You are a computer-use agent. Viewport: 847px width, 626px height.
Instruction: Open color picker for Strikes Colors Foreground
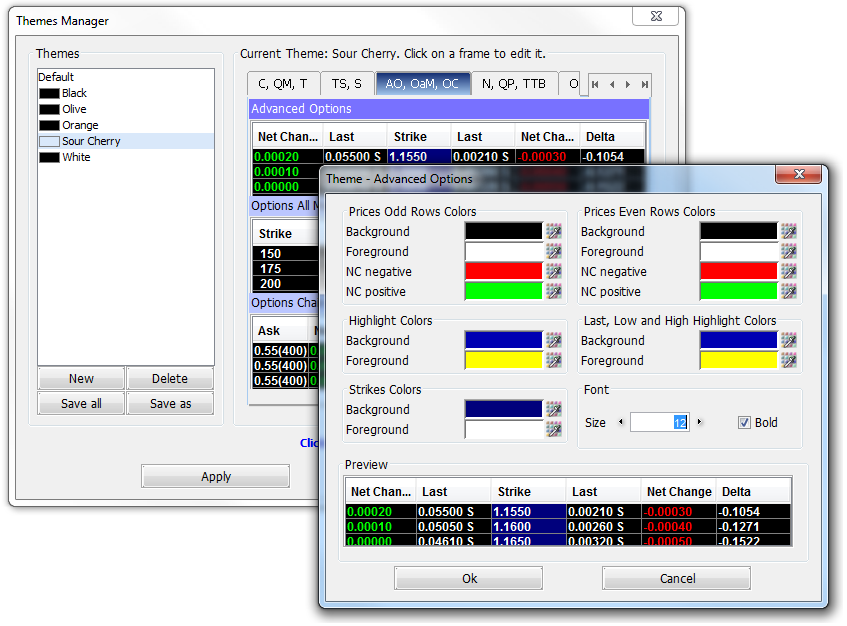tap(554, 429)
